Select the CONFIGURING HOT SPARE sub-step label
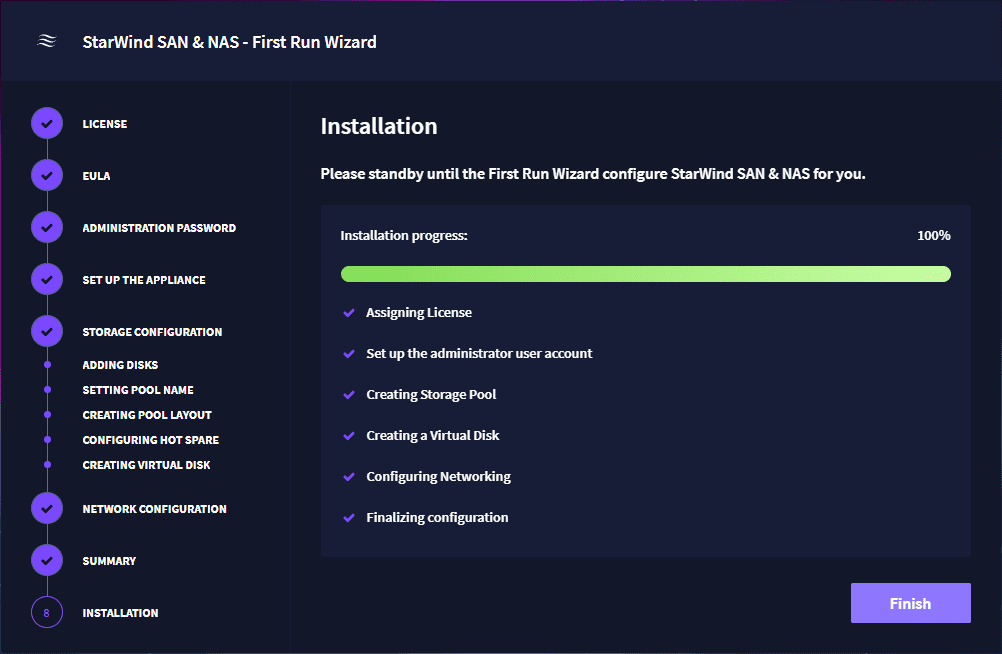This screenshot has height=654, width=1002. point(151,440)
